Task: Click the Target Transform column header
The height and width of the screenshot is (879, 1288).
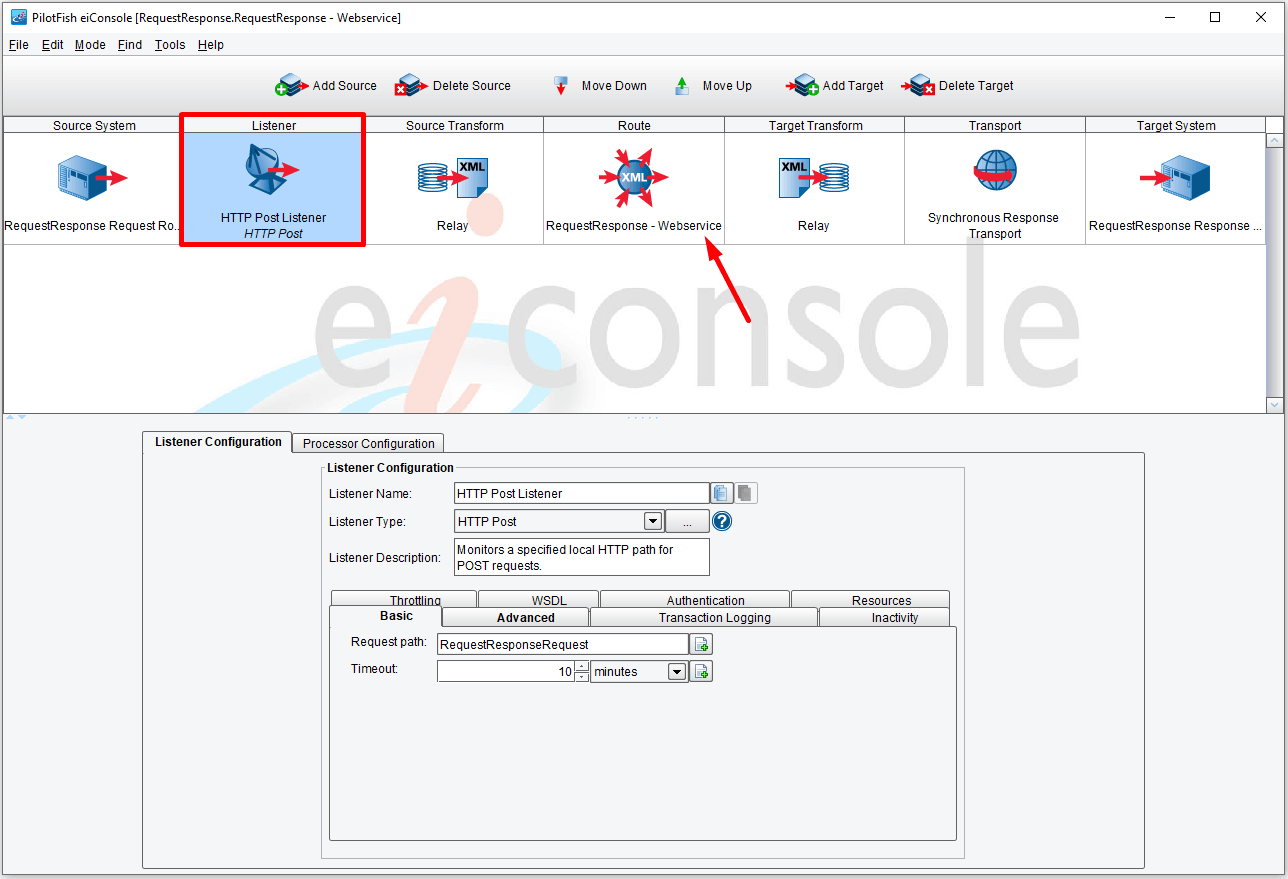Action: click(815, 125)
